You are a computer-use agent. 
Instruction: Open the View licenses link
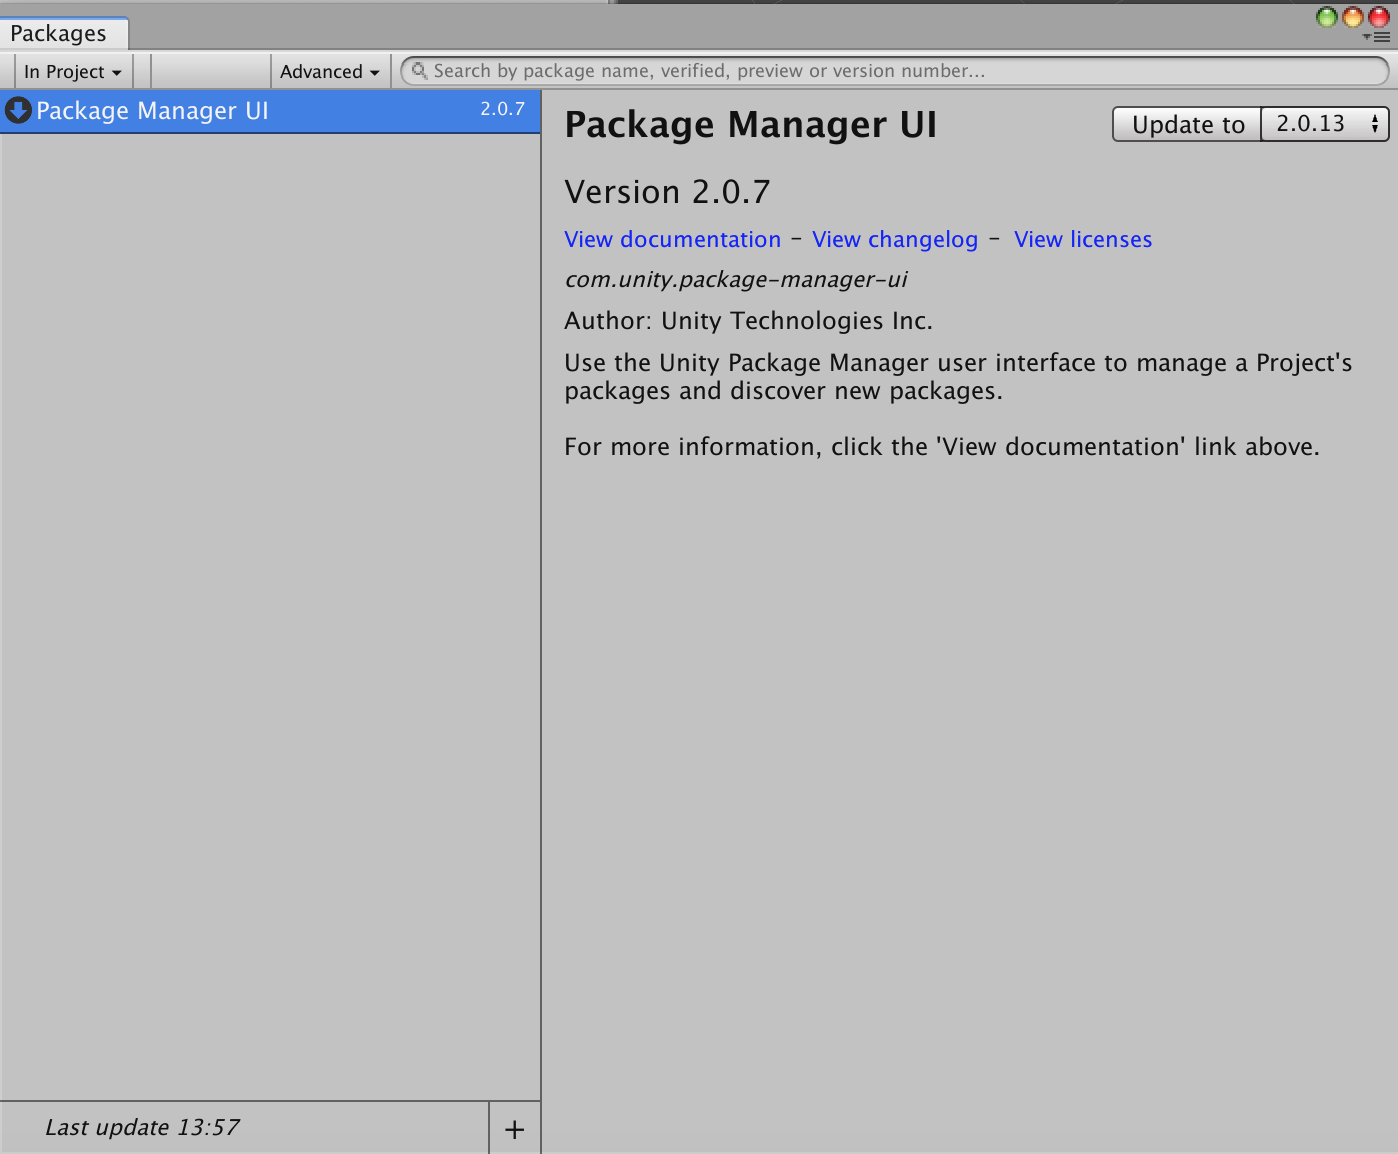pos(1083,240)
